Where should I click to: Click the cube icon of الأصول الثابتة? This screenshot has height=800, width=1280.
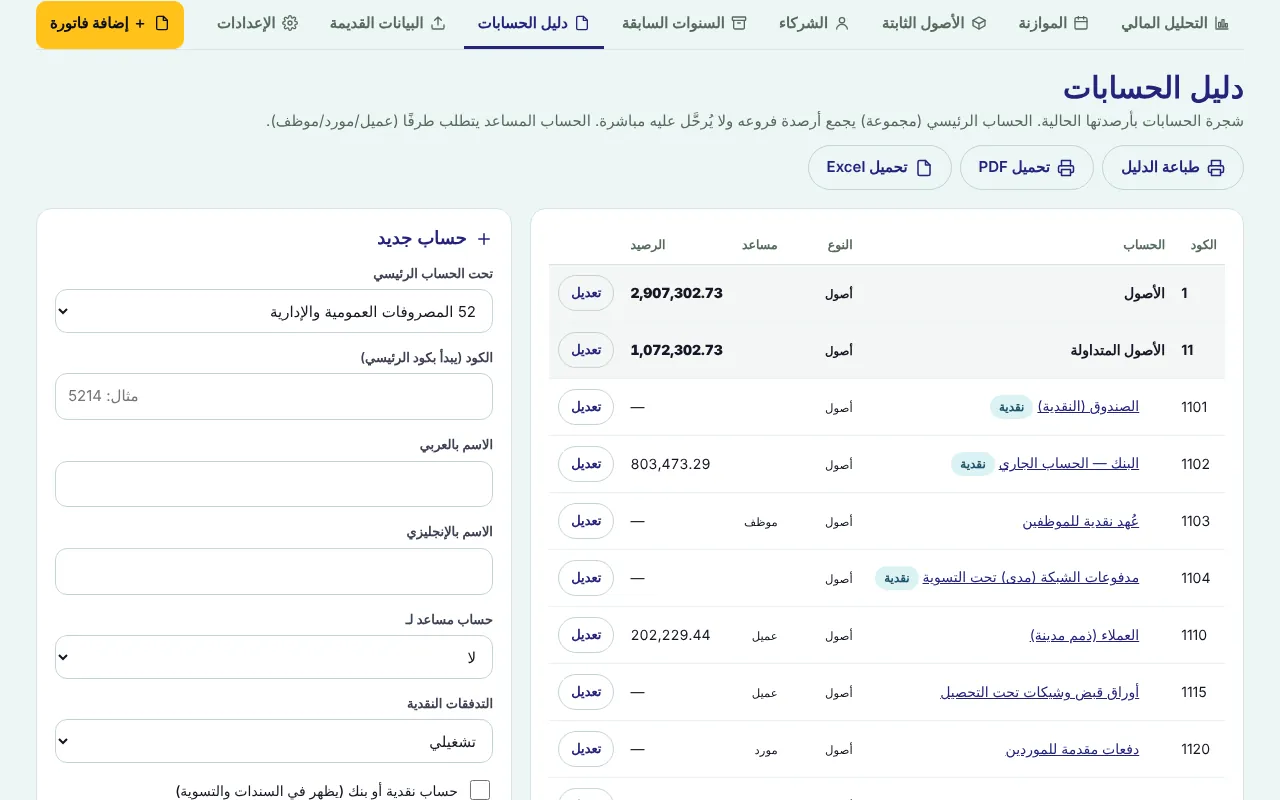[x=979, y=23]
